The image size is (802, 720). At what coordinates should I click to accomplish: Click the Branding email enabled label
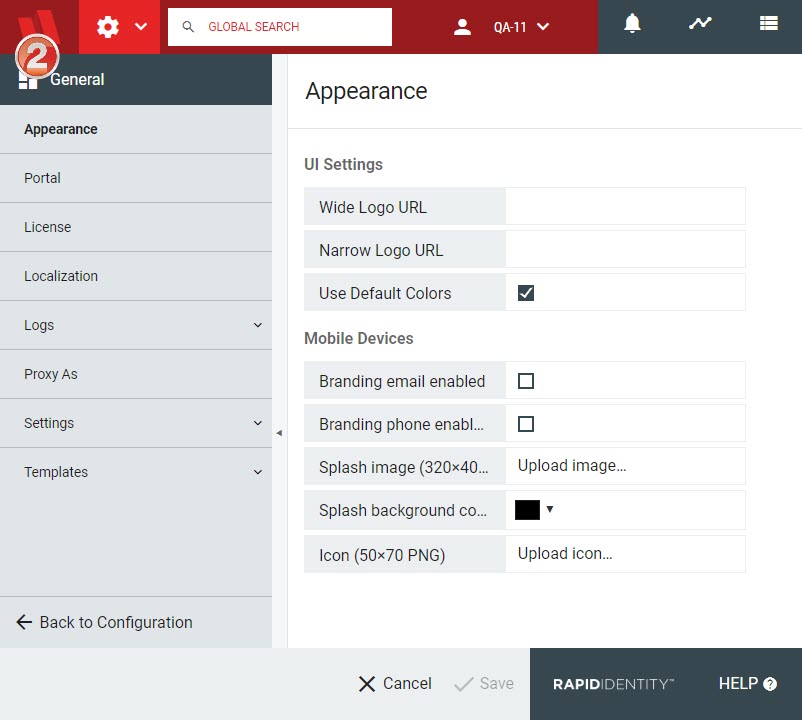click(x=402, y=381)
